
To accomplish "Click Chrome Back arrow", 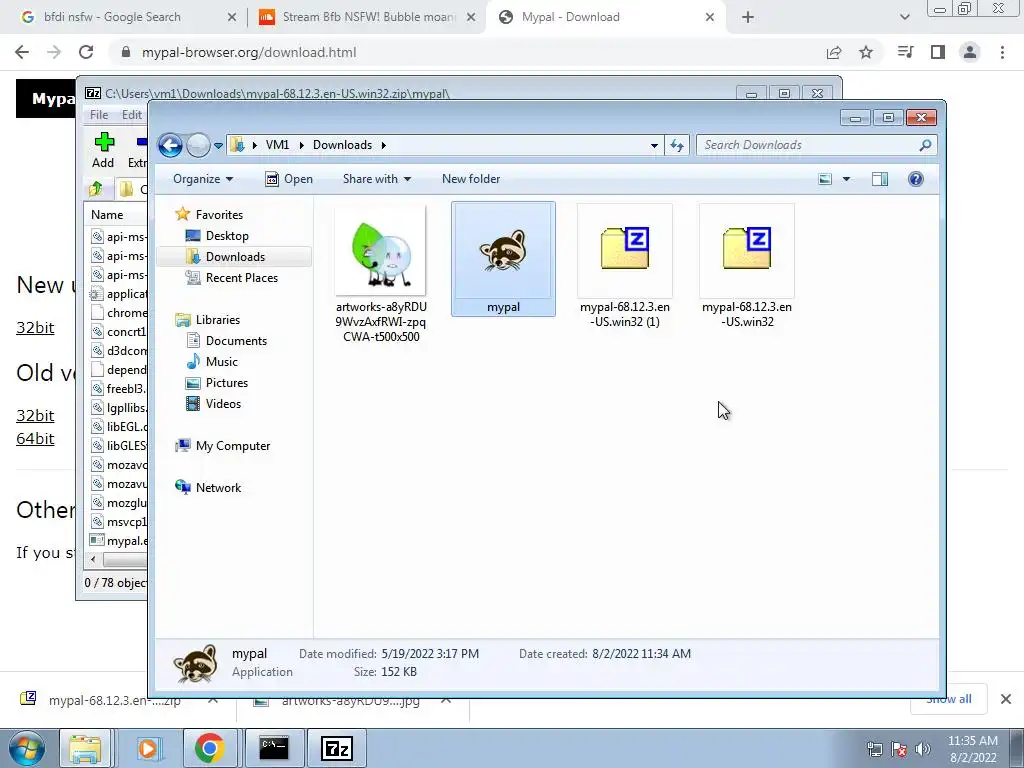I will 22,52.
